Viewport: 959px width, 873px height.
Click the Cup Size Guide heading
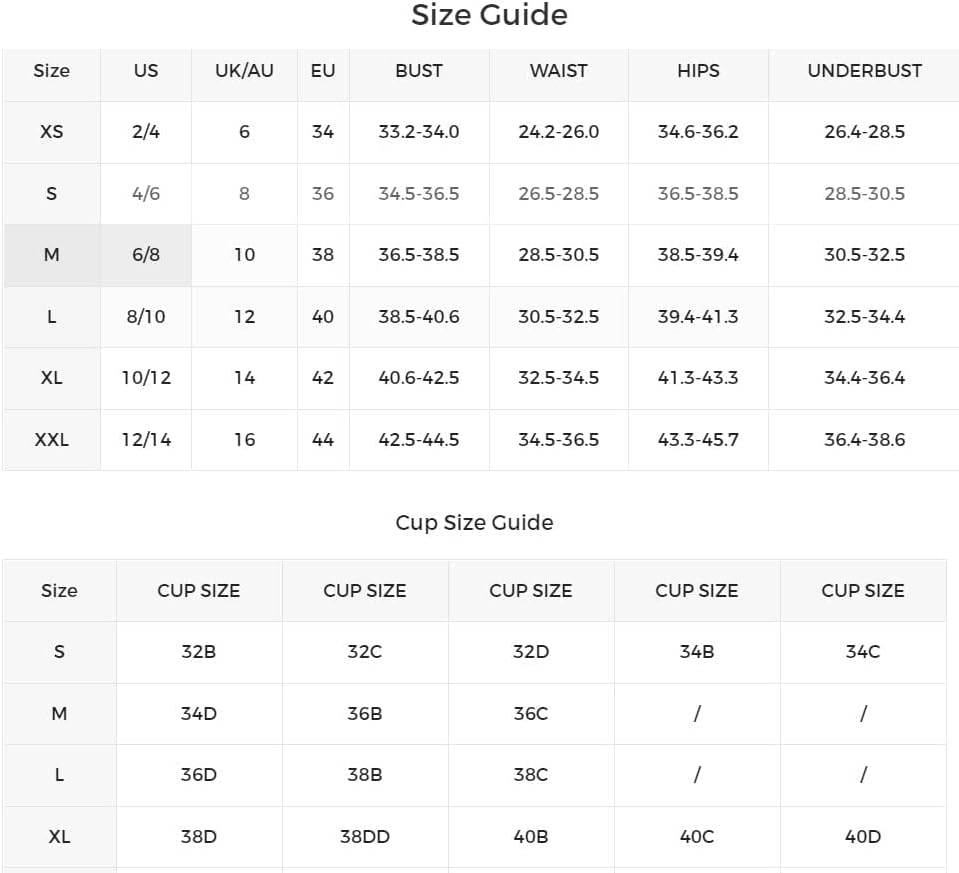pyautogui.click(x=474, y=522)
